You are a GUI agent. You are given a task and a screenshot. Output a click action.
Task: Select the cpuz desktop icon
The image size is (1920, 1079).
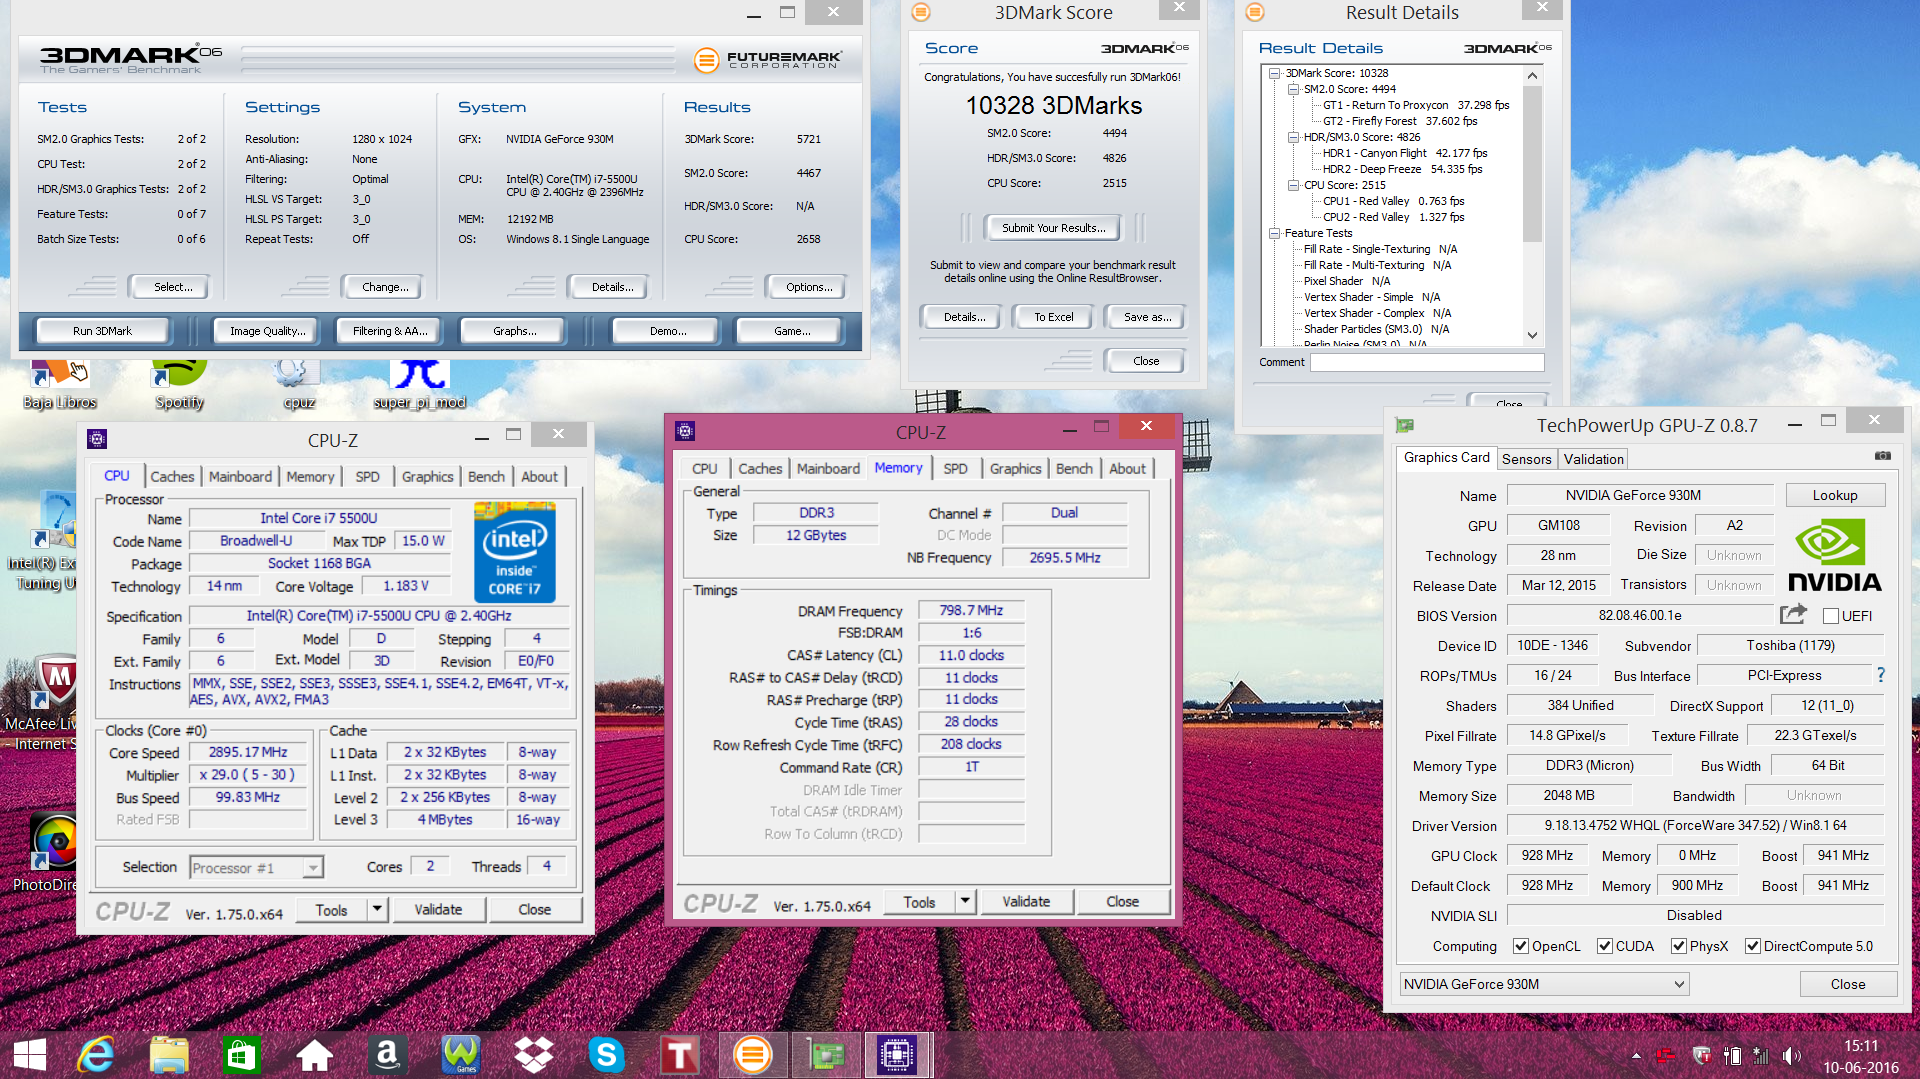click(x=299, y=385)
